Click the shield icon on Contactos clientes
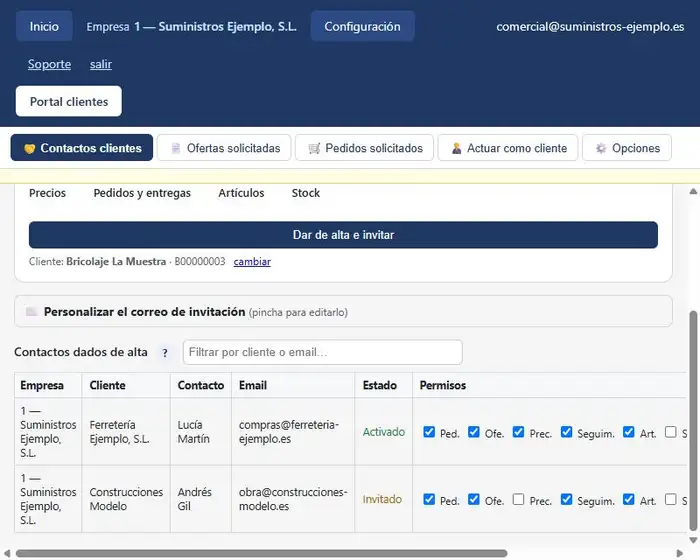This screenshot has height=560, width=700. pos(29,148)
